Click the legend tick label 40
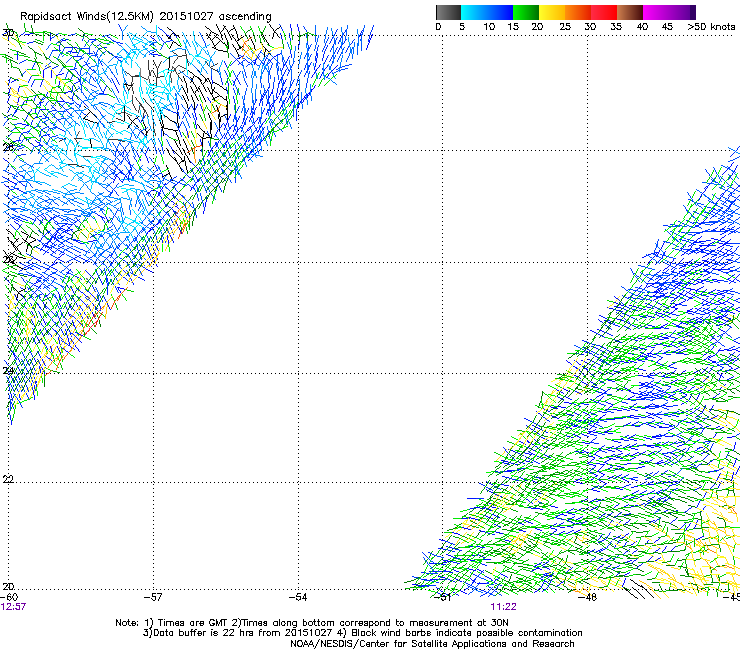 pyautogui.click(x=642, y=26)
